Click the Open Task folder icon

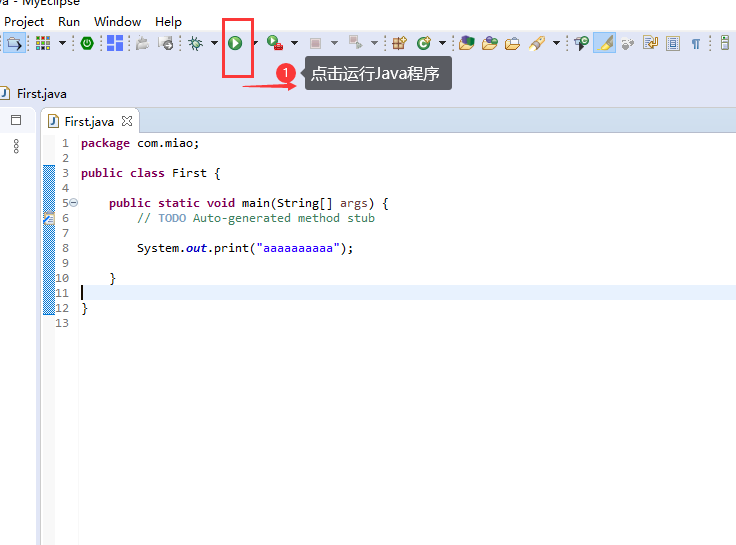tap(490, 43)
